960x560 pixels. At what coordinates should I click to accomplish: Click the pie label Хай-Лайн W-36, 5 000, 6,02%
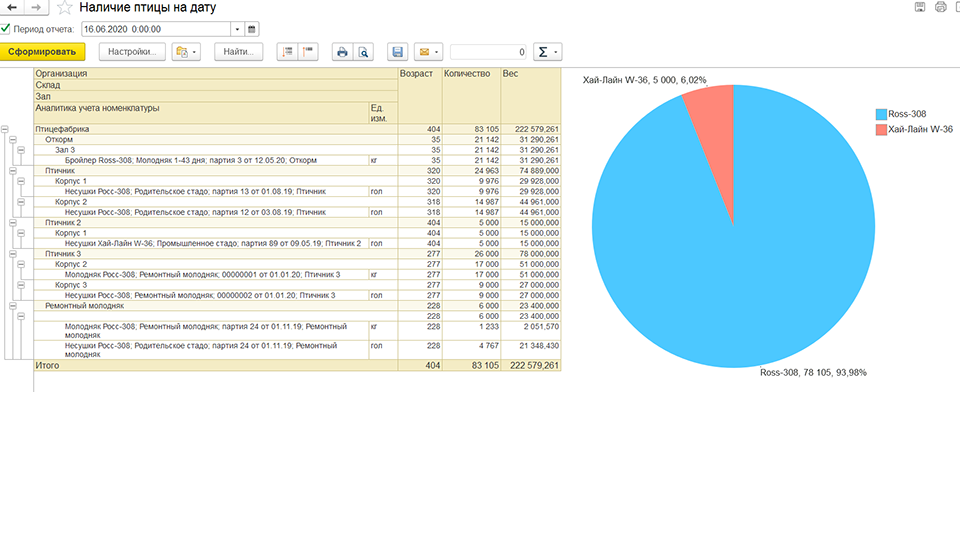click(x=644, y=80)
